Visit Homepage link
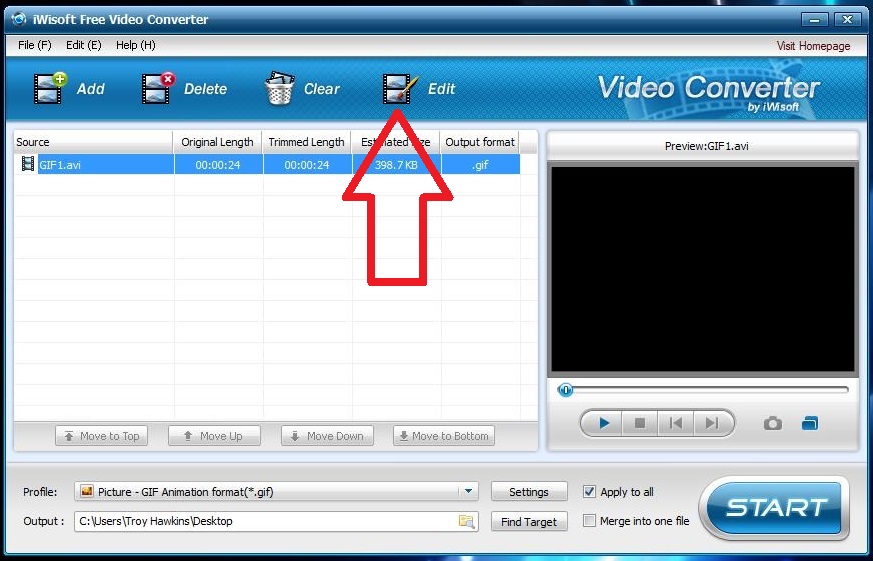Viewport: 873px width, 561px height. coord(813,46)
